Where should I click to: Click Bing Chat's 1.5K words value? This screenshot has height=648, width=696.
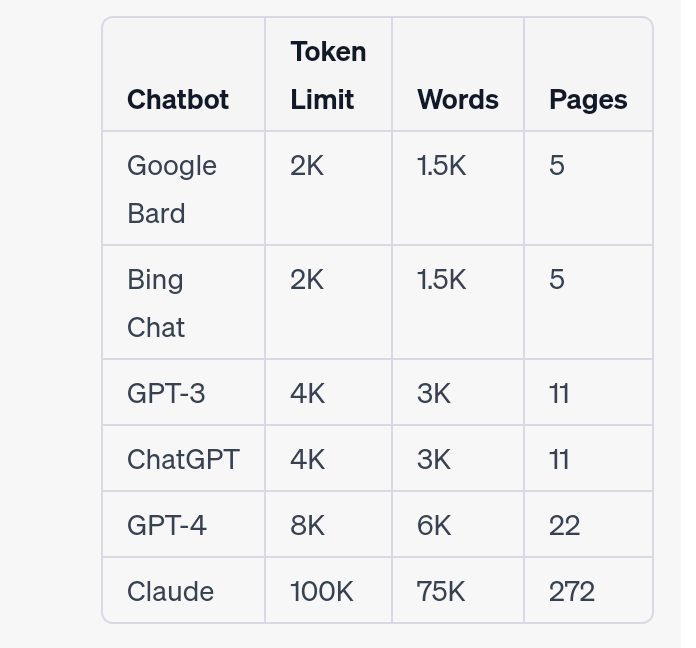click(x=441, y=280)
